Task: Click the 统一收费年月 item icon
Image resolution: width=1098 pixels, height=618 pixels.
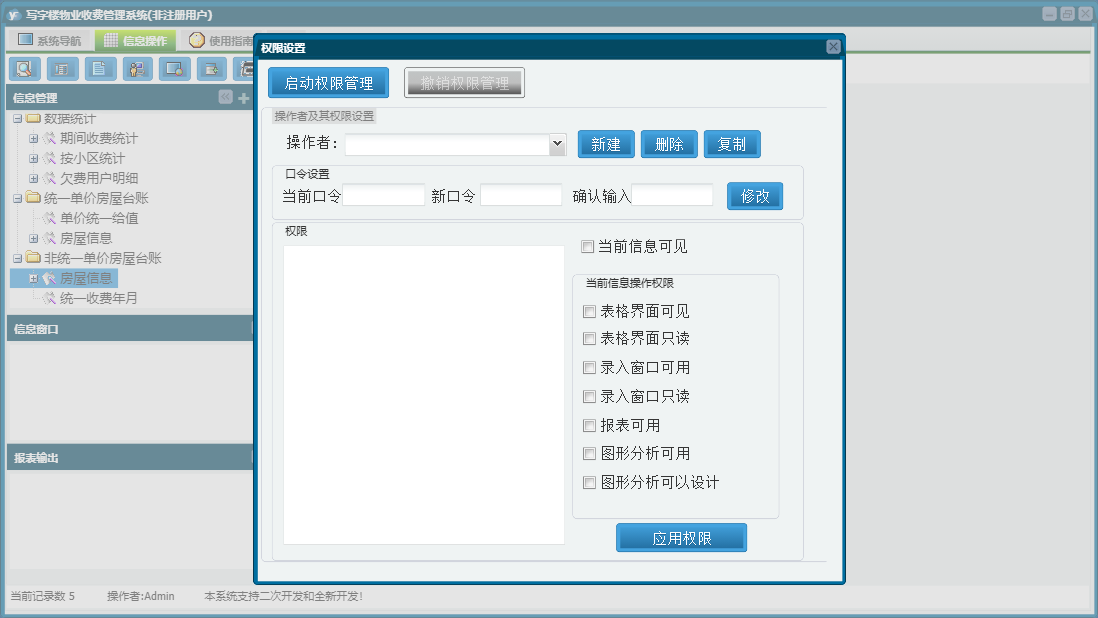Action: pos(50,298)
